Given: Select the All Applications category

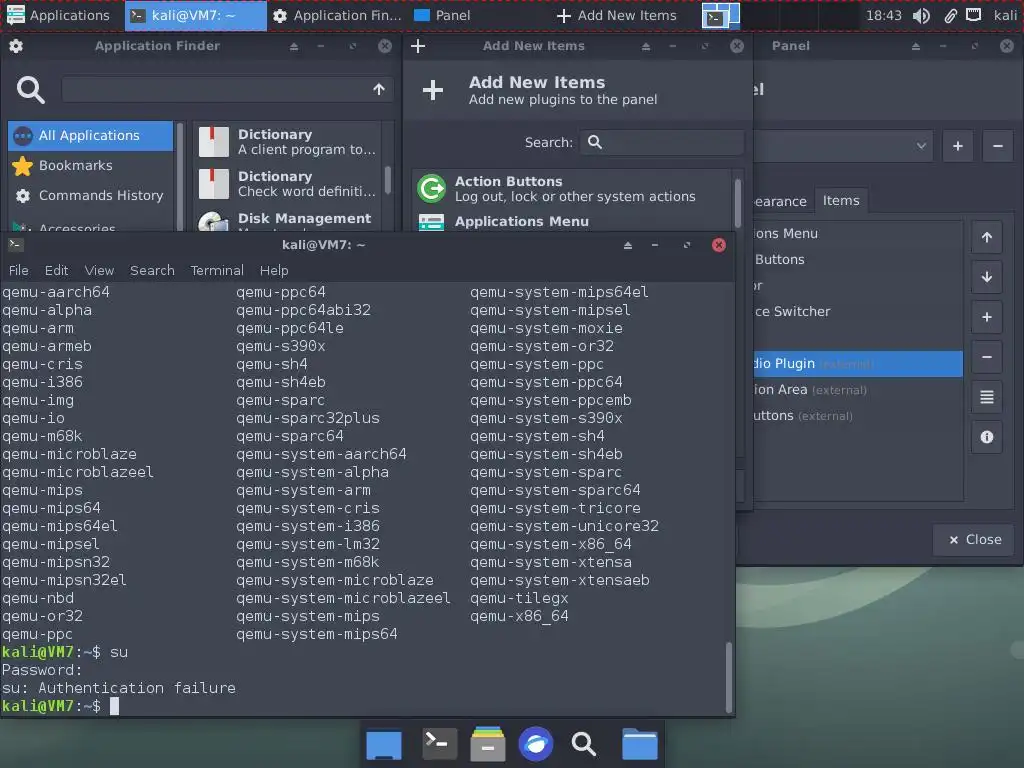Looking at the screenshot, I should (x=91, y=135).
